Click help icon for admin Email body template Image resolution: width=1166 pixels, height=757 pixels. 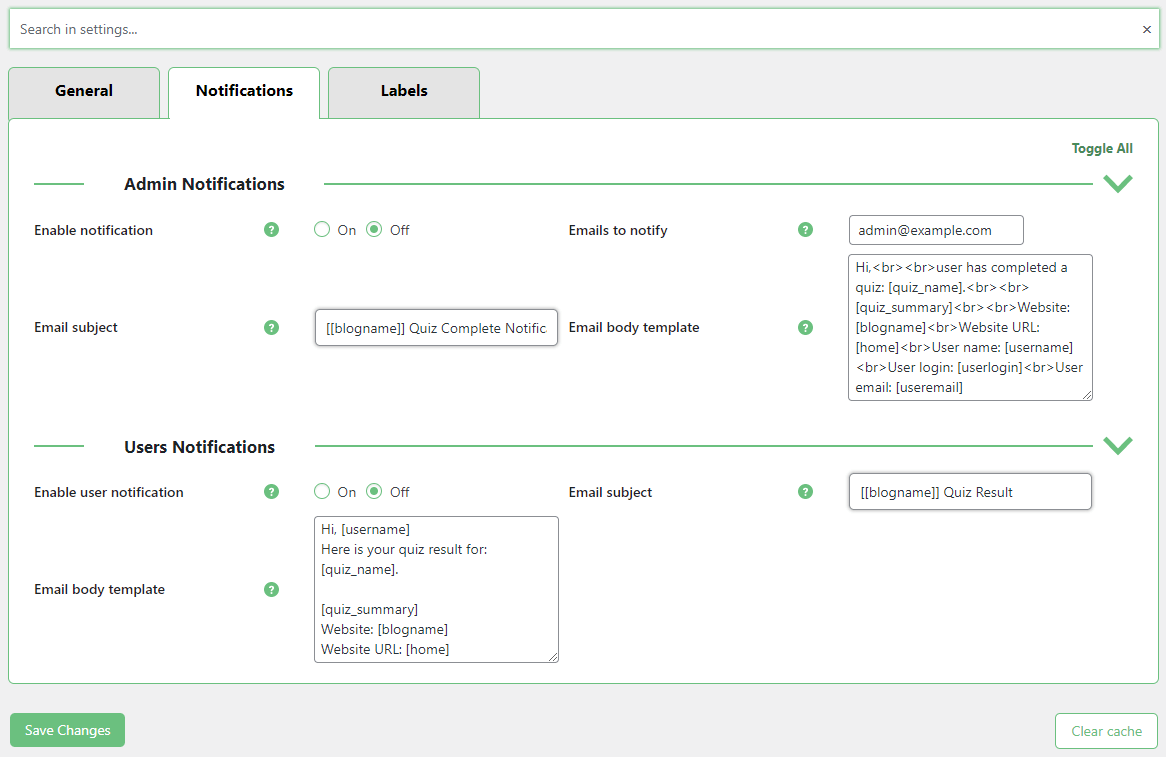click(x=805, y=327)
